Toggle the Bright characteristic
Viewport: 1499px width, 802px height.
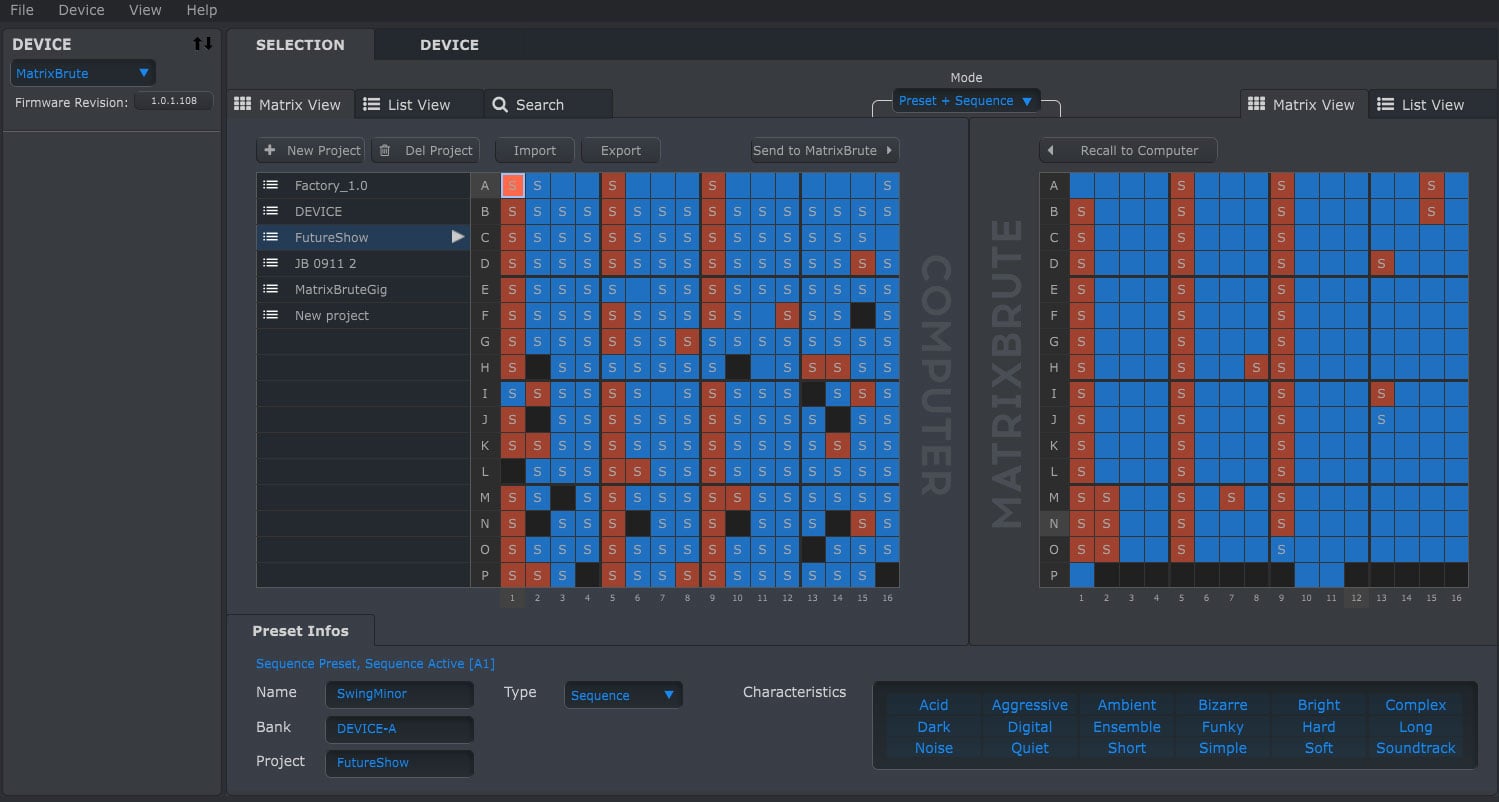pos(1319,705)
